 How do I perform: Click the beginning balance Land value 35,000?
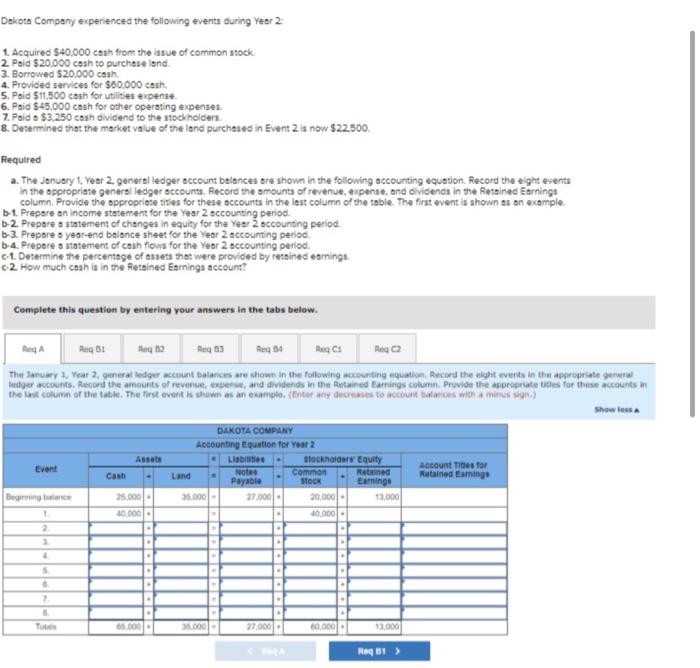194,497
